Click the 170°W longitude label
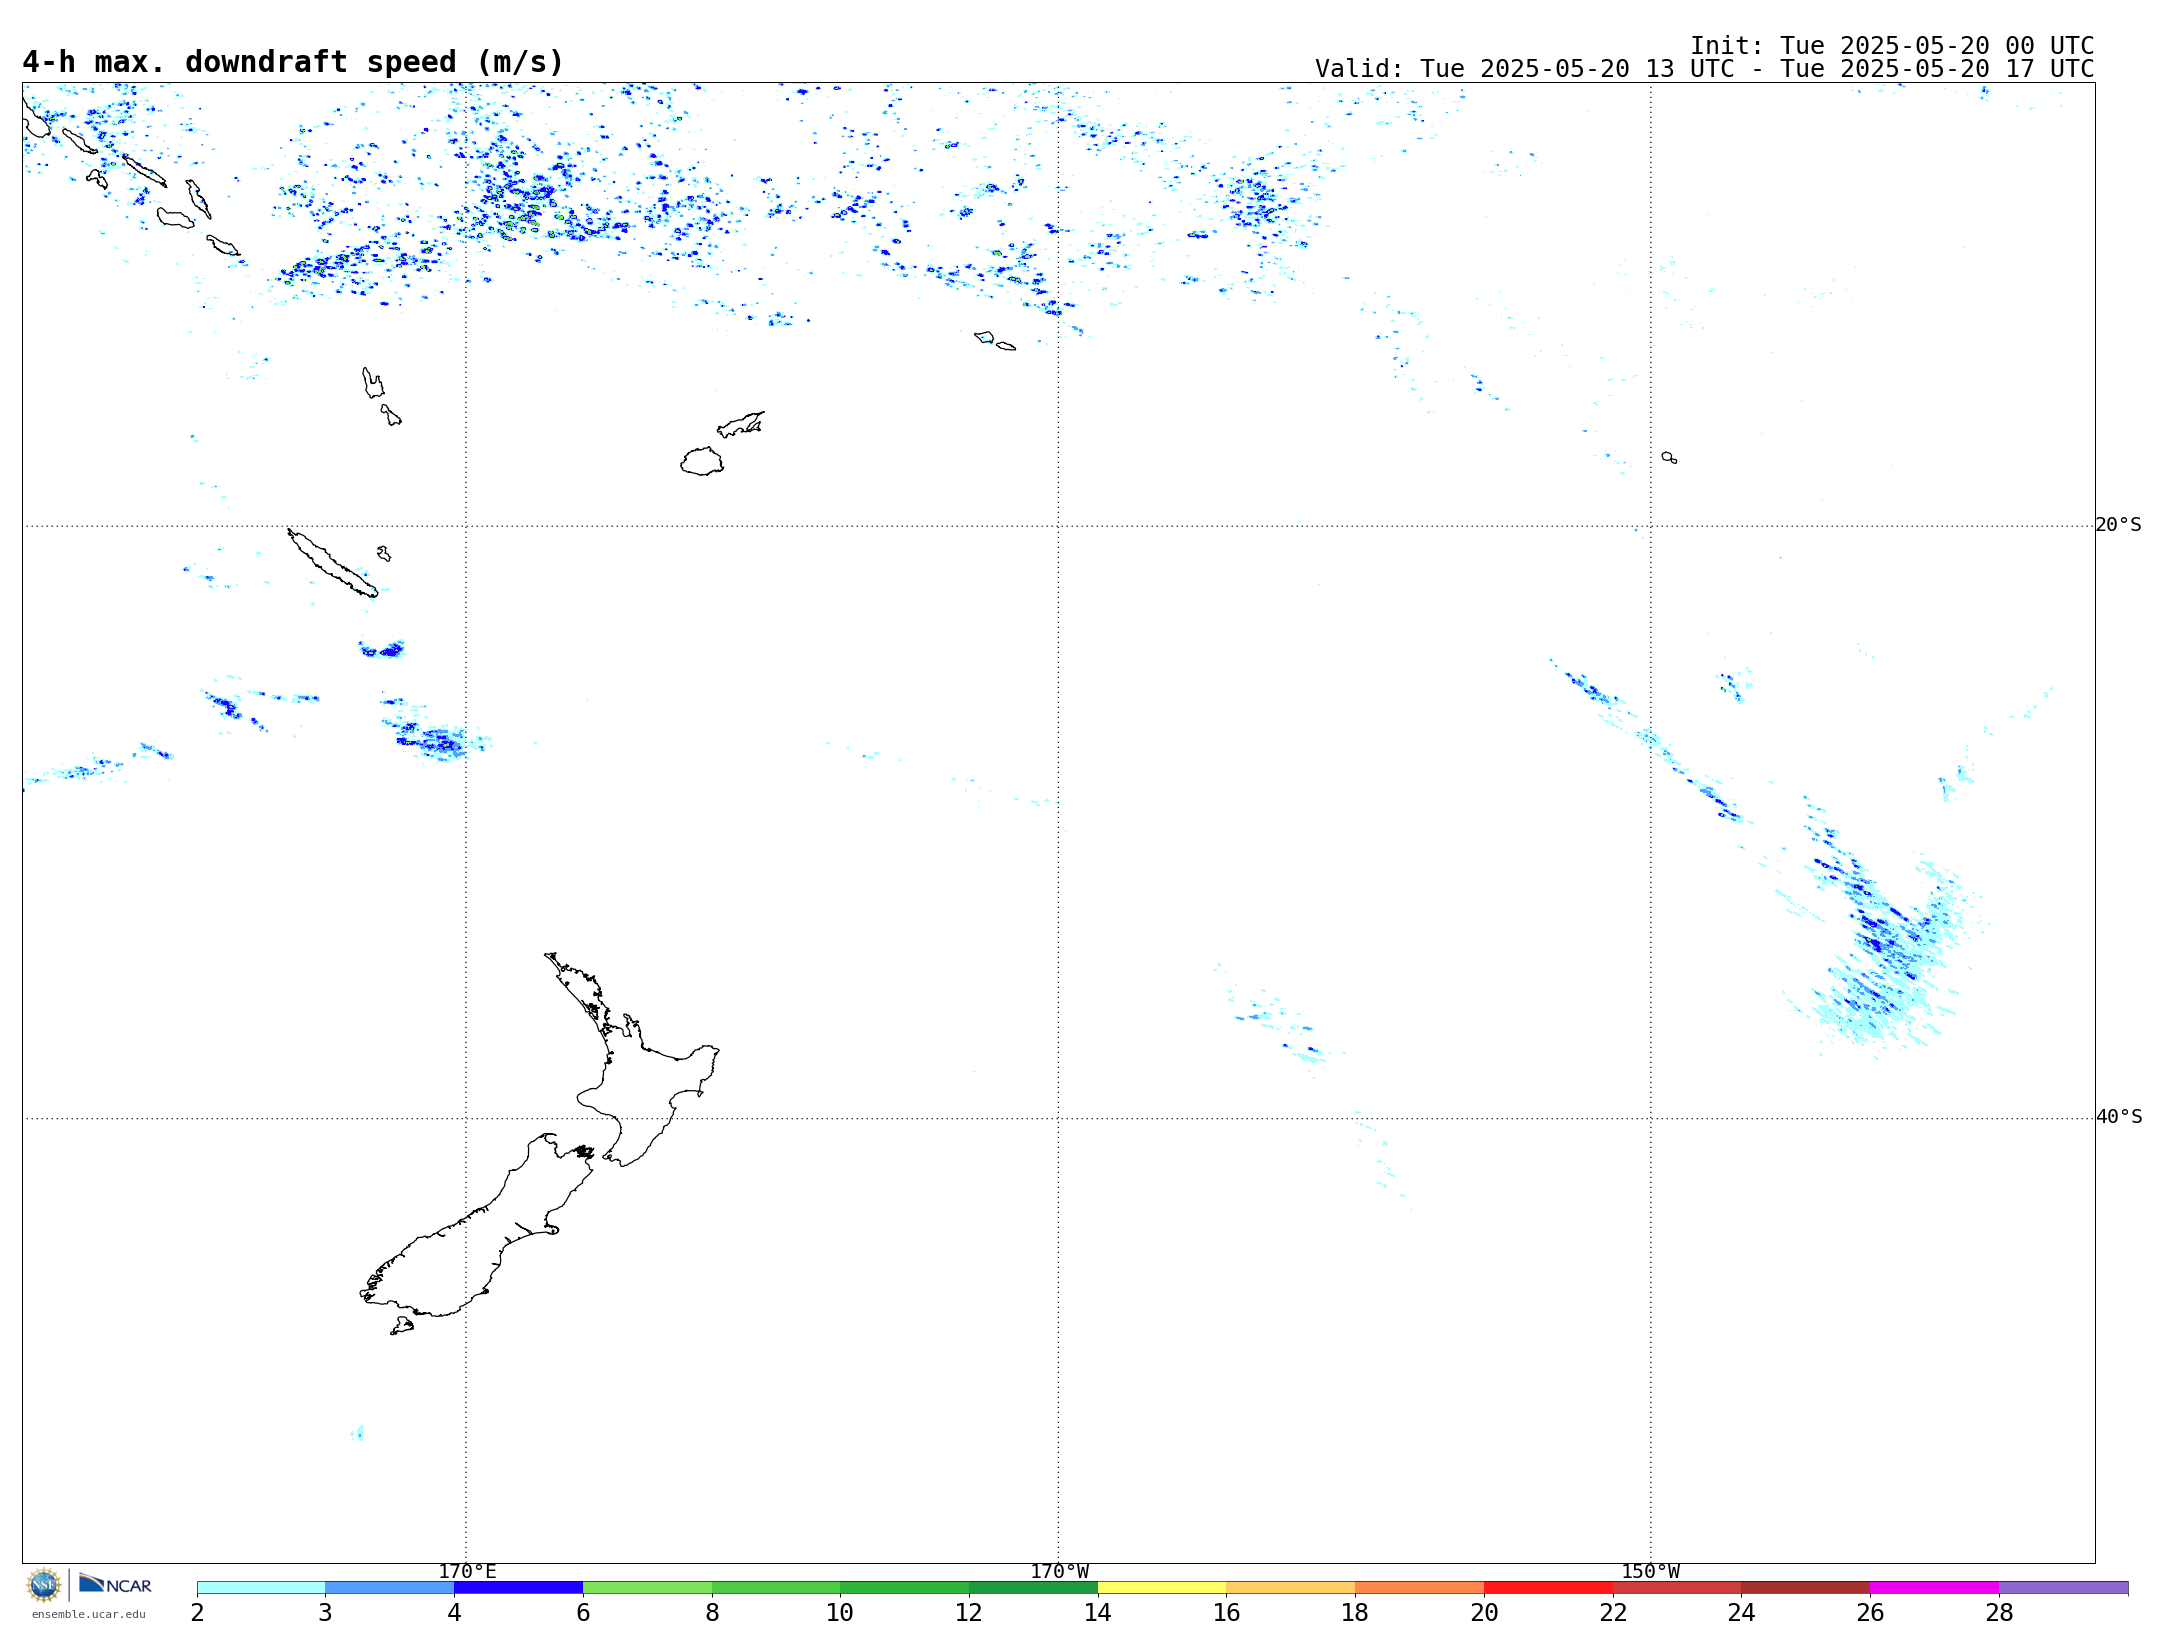This screenshot has height=1626, width=2160. [x=1059, y=1571]
